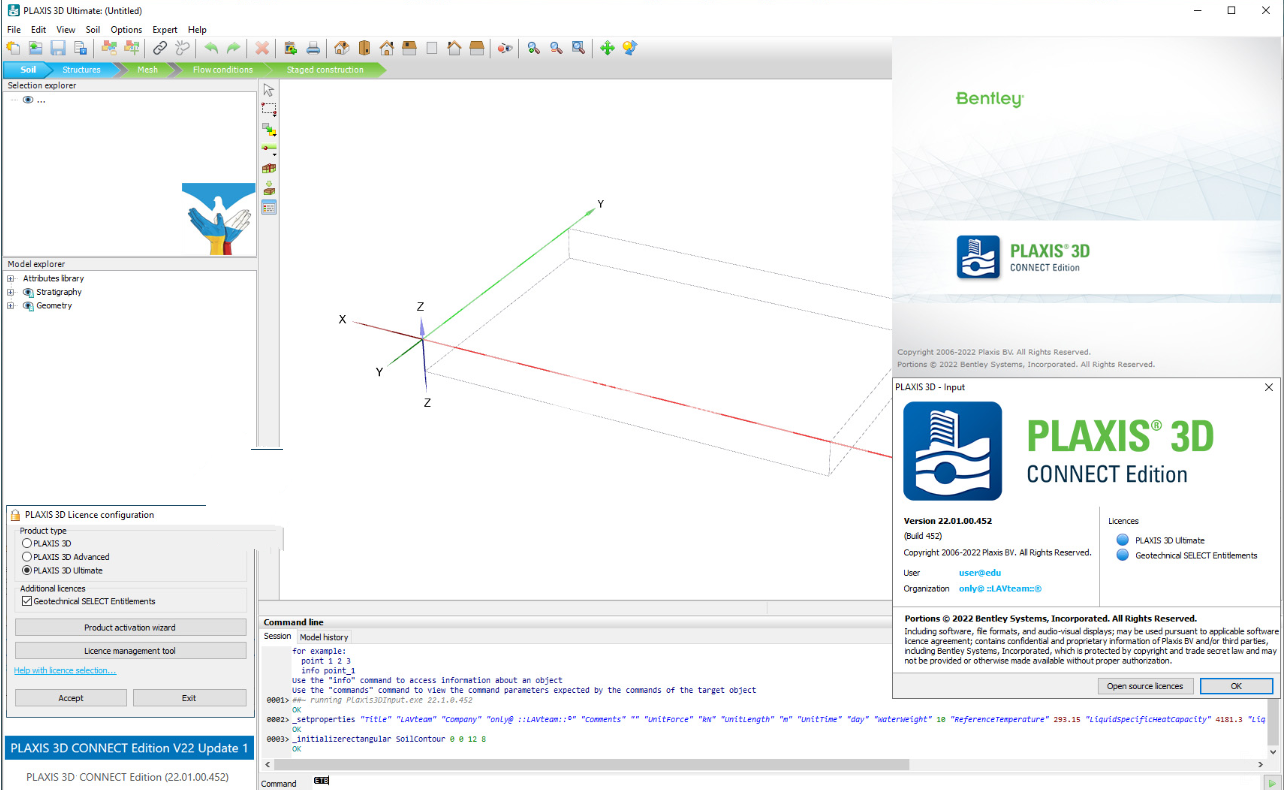Image resolution: width=1285 pixels, height=790 pixels.
Task: Click the Save project floppy icon
Action: pyautogui.click(x=58, y=48)
